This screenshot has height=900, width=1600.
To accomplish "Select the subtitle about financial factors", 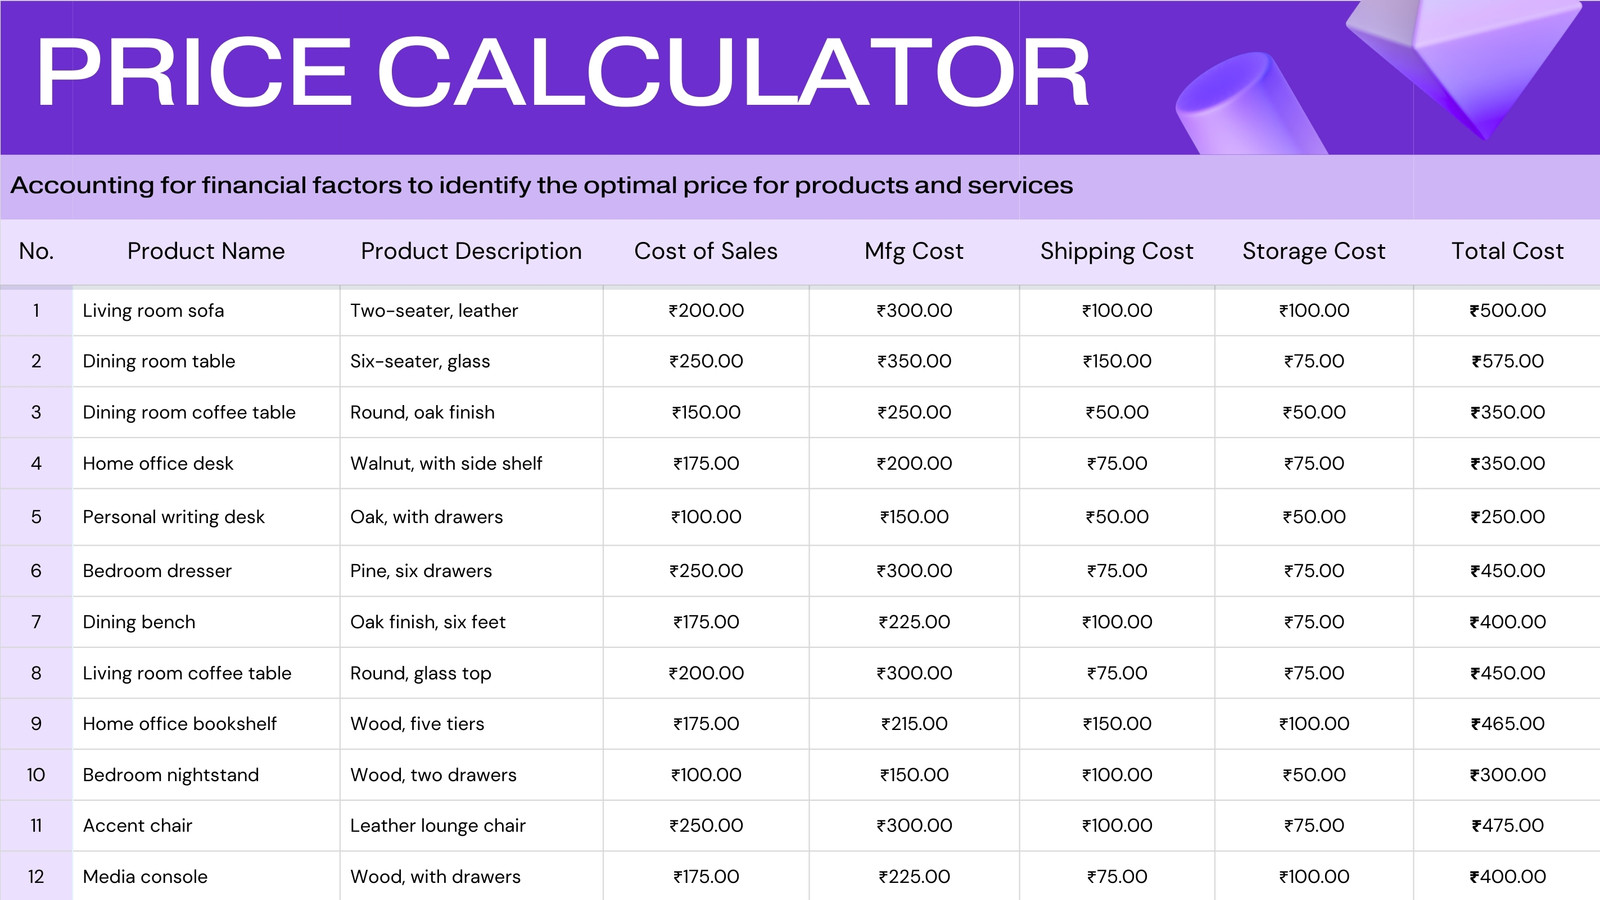I will coord(541,186).
